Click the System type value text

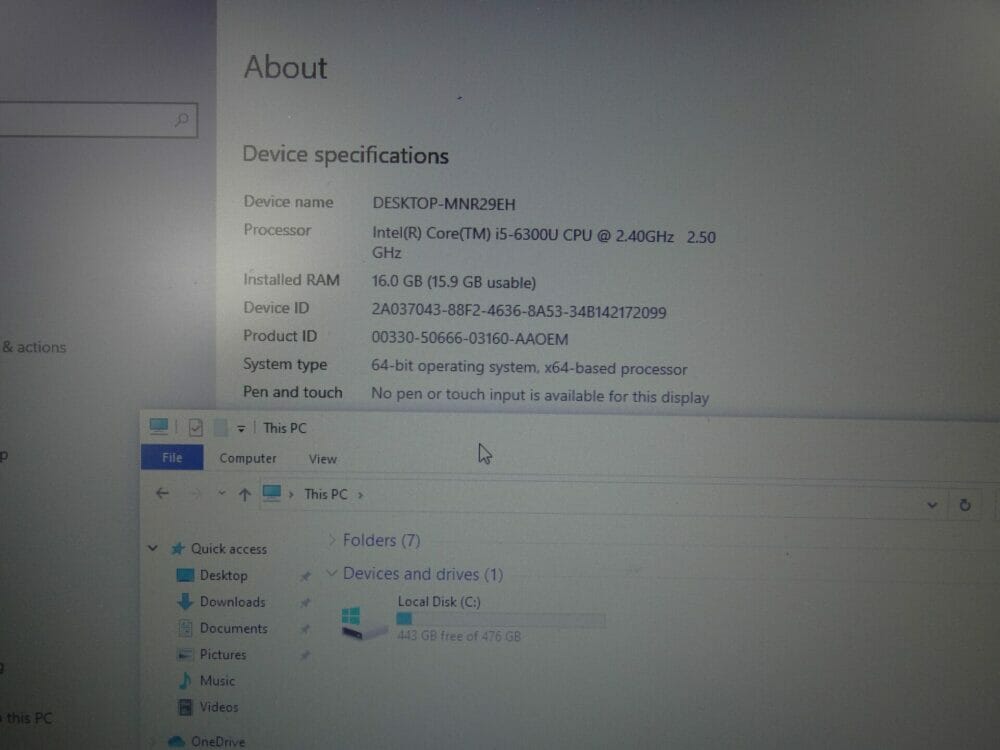[x=529, y=368]
